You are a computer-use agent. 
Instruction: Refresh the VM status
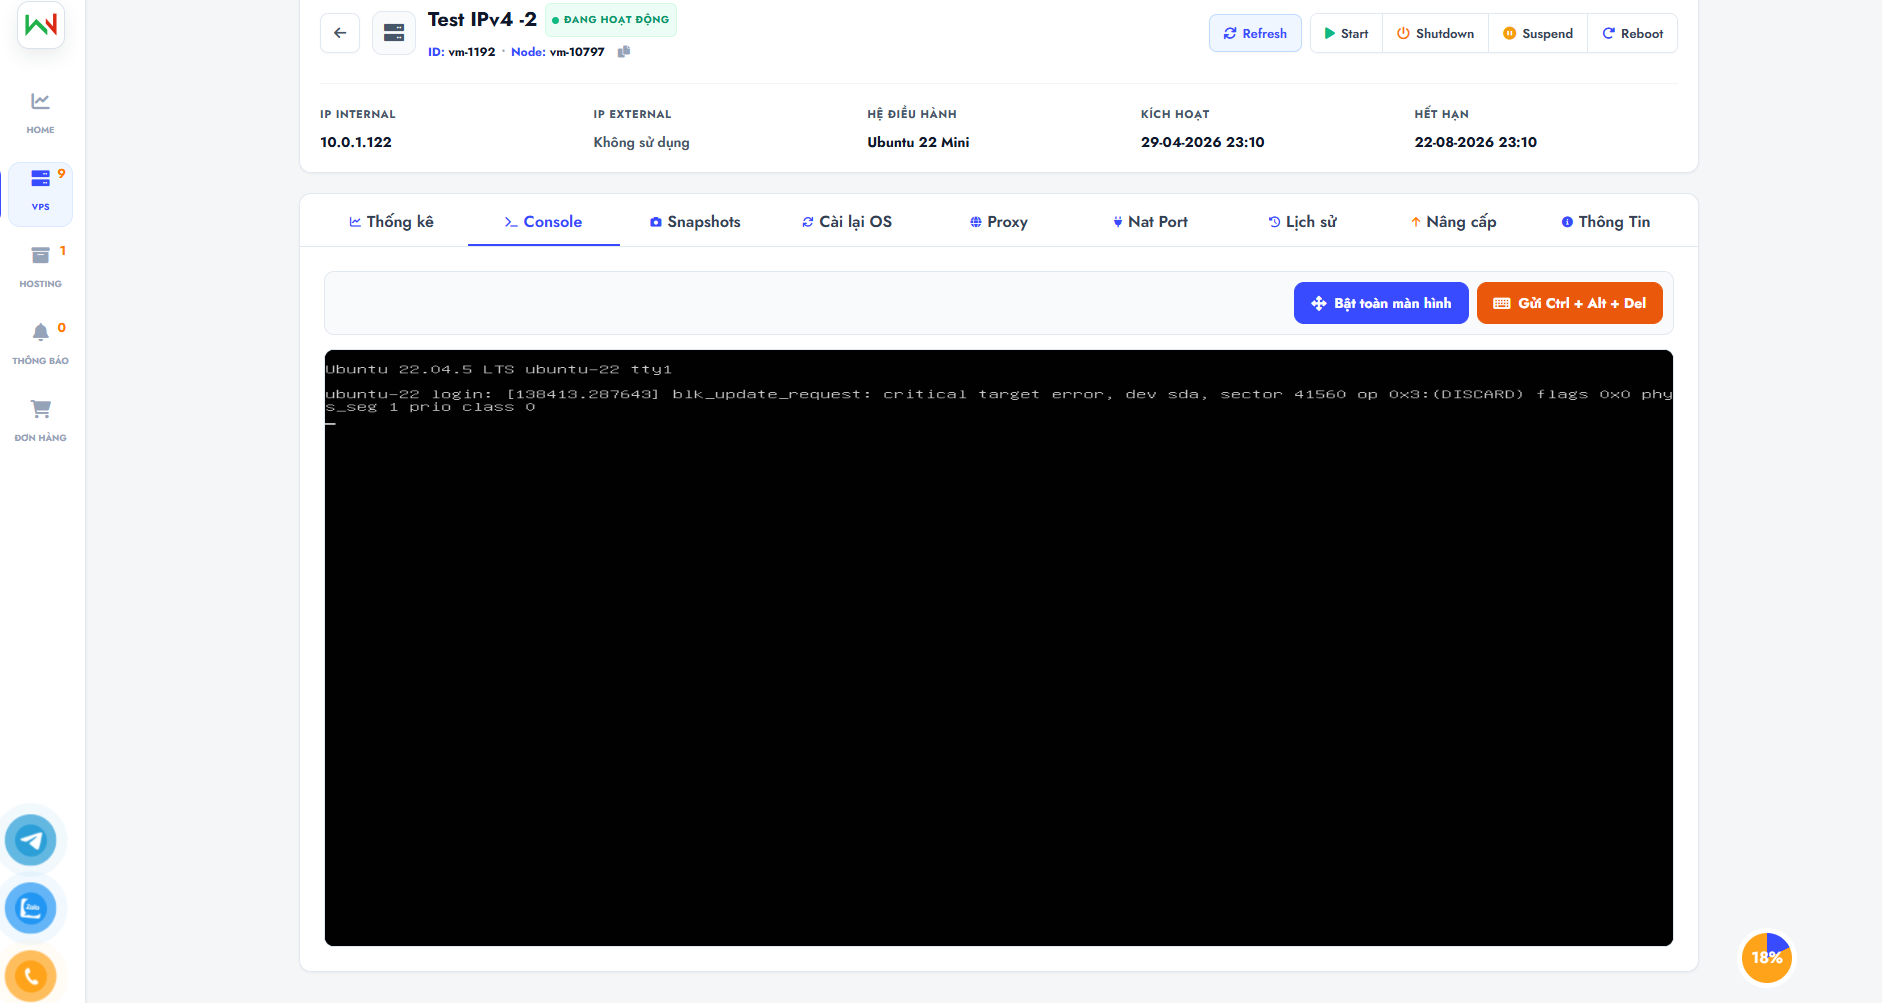tap(1255, 33)
